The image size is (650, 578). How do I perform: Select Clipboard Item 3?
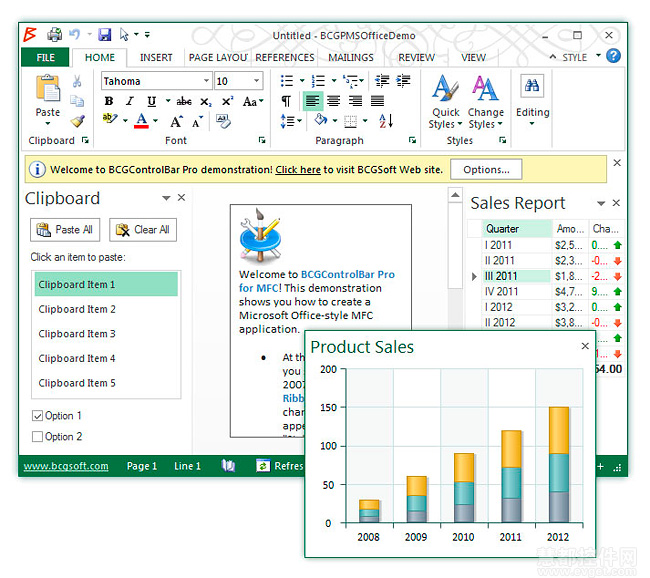coord(106,334)
